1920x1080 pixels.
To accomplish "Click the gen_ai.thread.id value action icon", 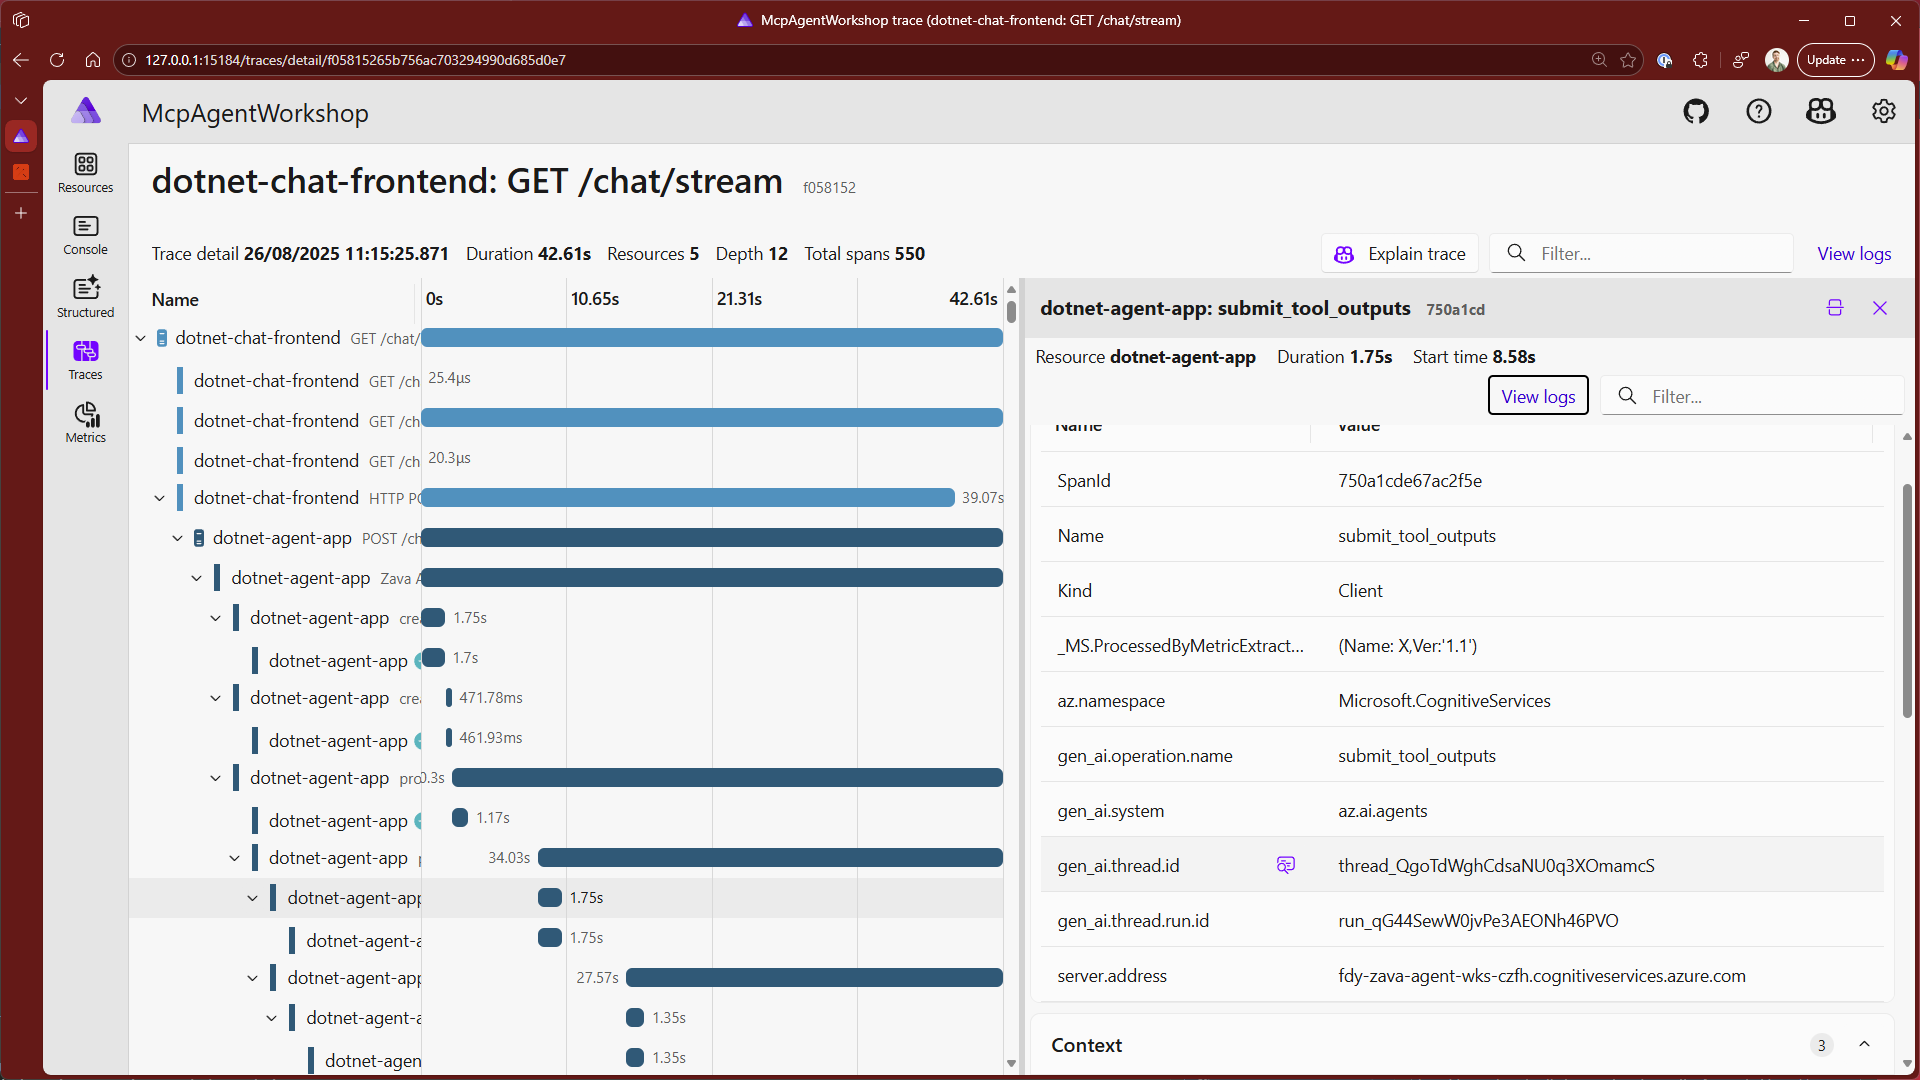I will click(1286, 865).
